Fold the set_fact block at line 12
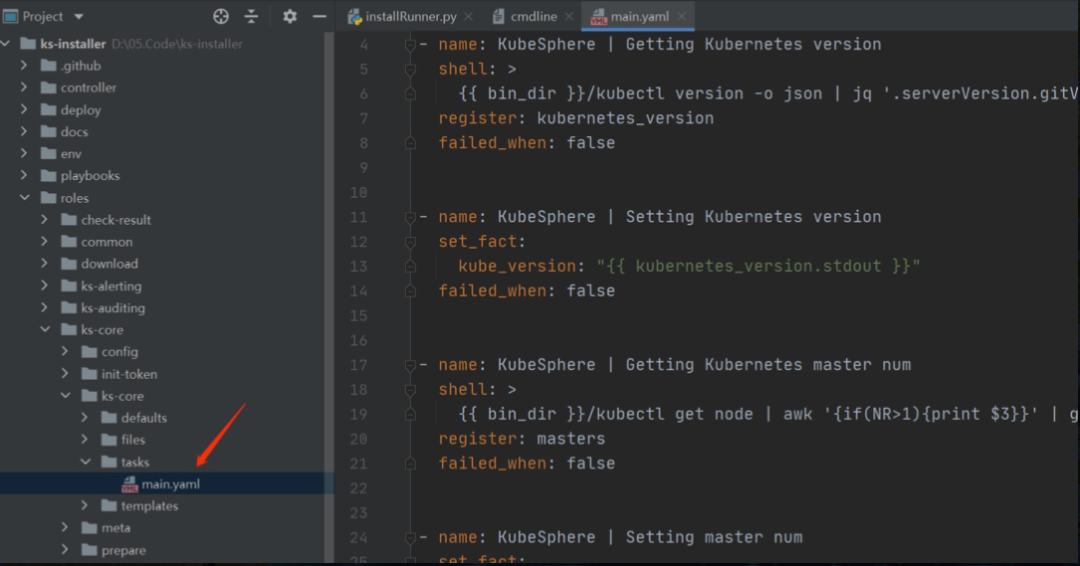The height and width of the screenshot is (566, 1080). [x=410, y=242]
